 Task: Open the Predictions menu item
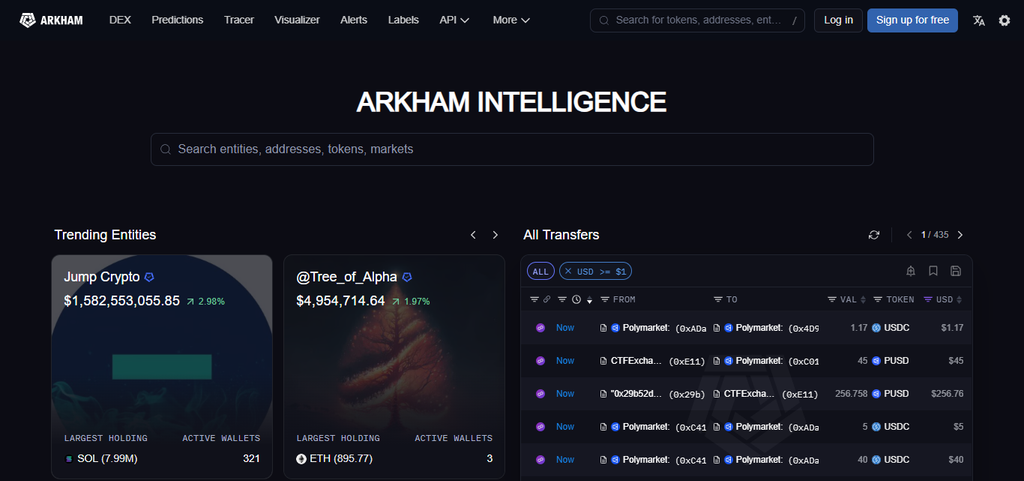pos(178,20)
